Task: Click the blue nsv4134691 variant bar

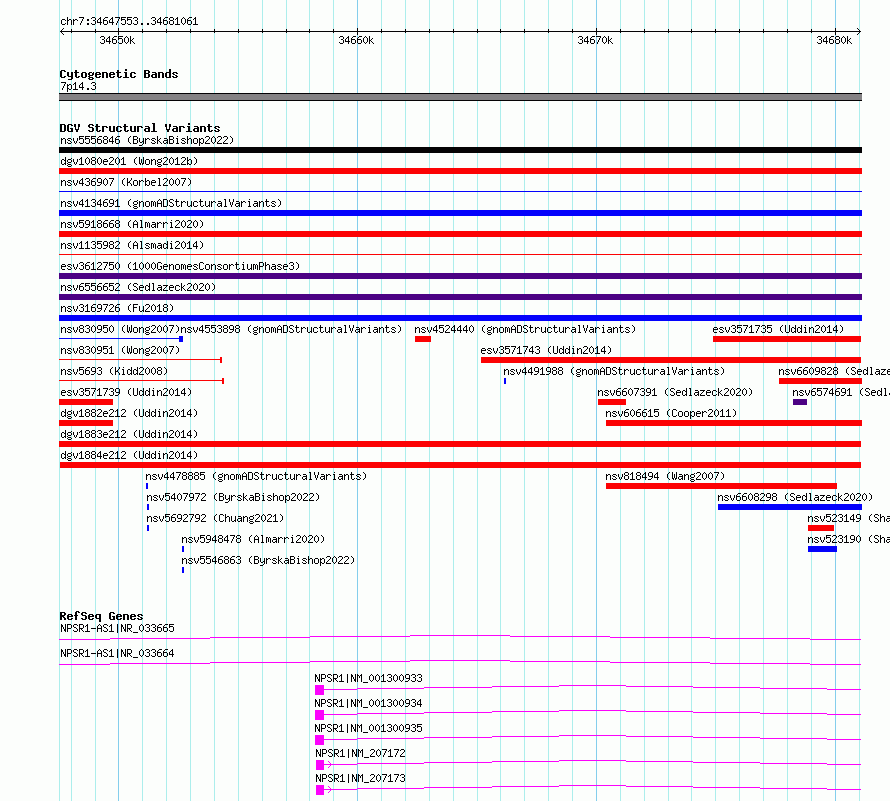Action: [x=460, y=213]
